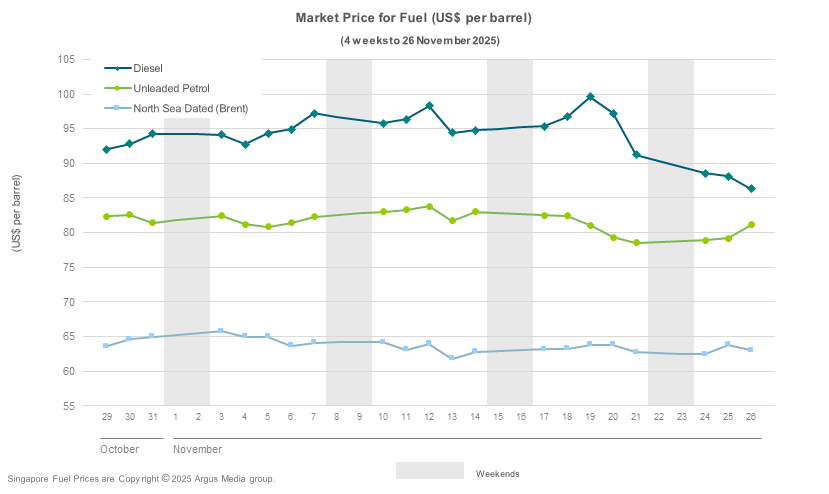Screen dimensions: 829x494
Task: Click the Diesel legend line marker
Action: [117, 69]
